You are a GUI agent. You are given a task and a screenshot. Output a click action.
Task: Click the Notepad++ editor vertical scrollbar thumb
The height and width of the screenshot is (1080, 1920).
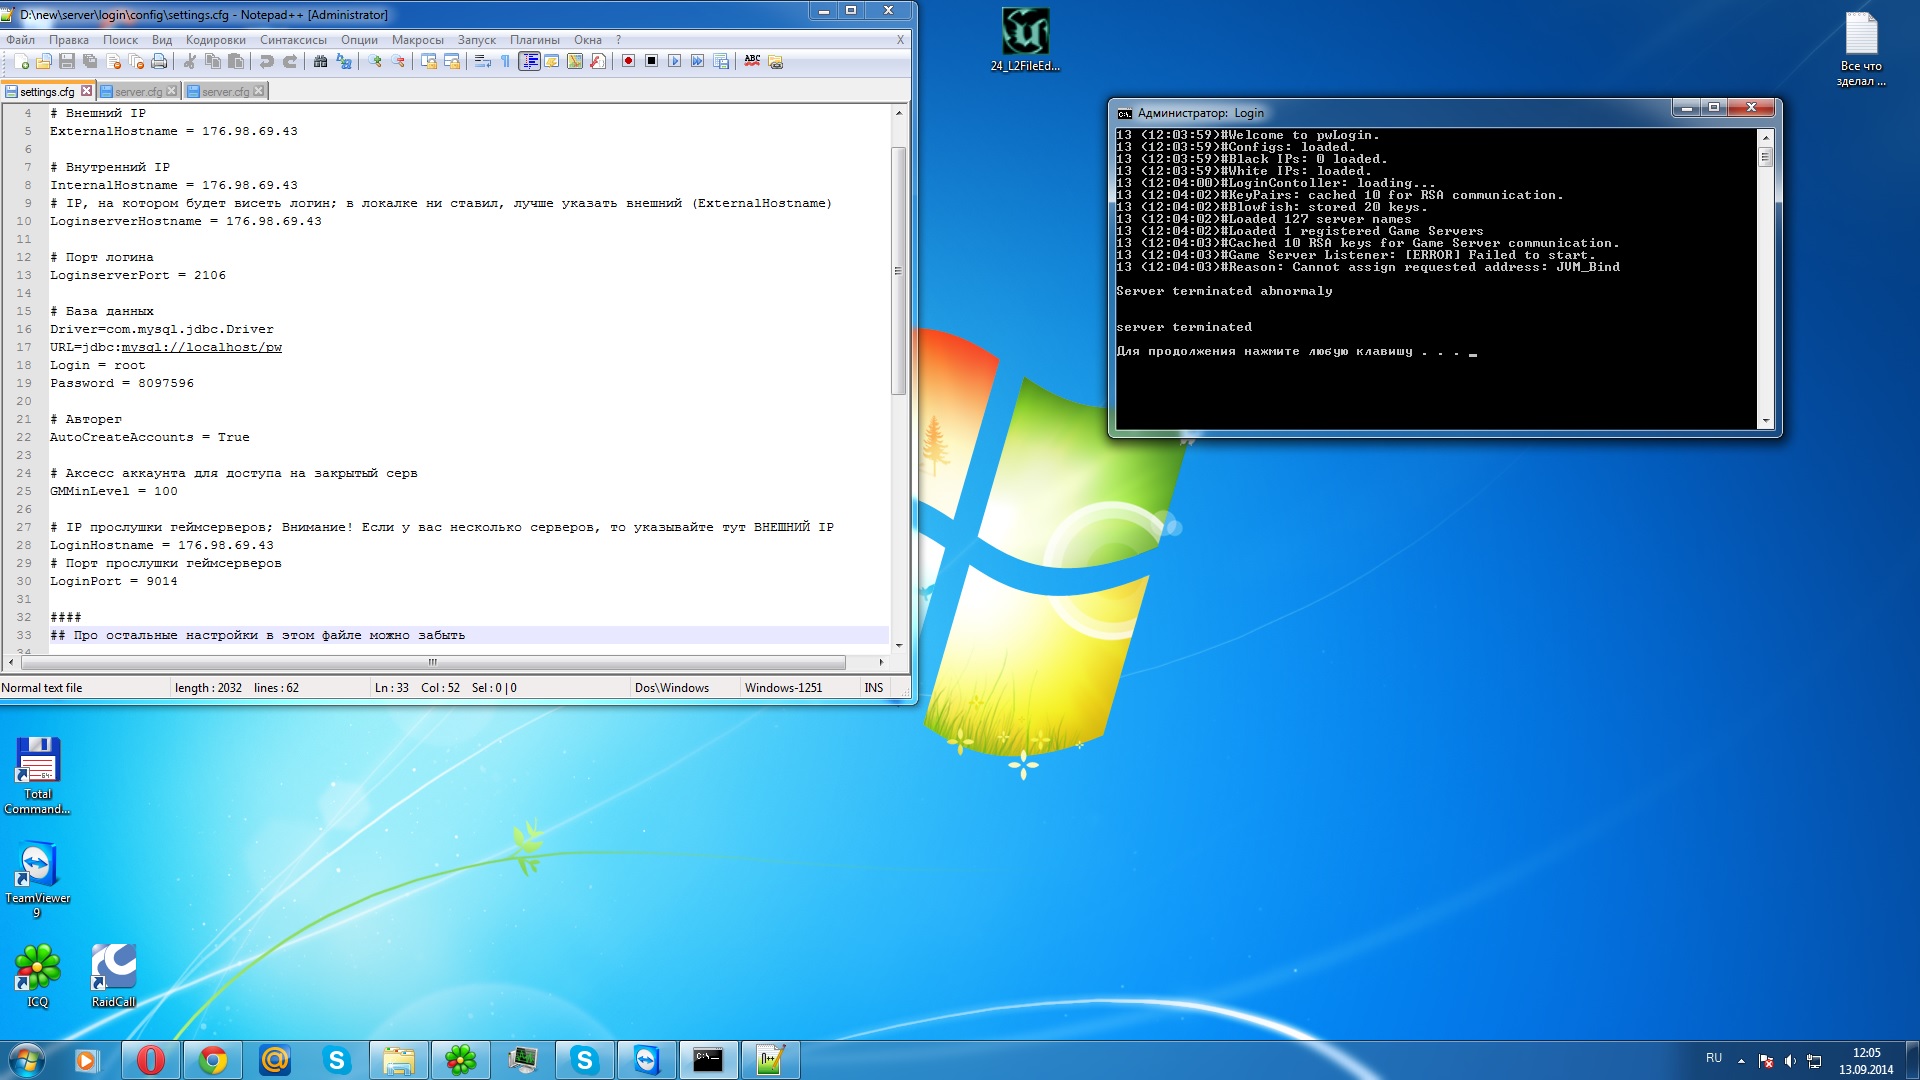898,270
